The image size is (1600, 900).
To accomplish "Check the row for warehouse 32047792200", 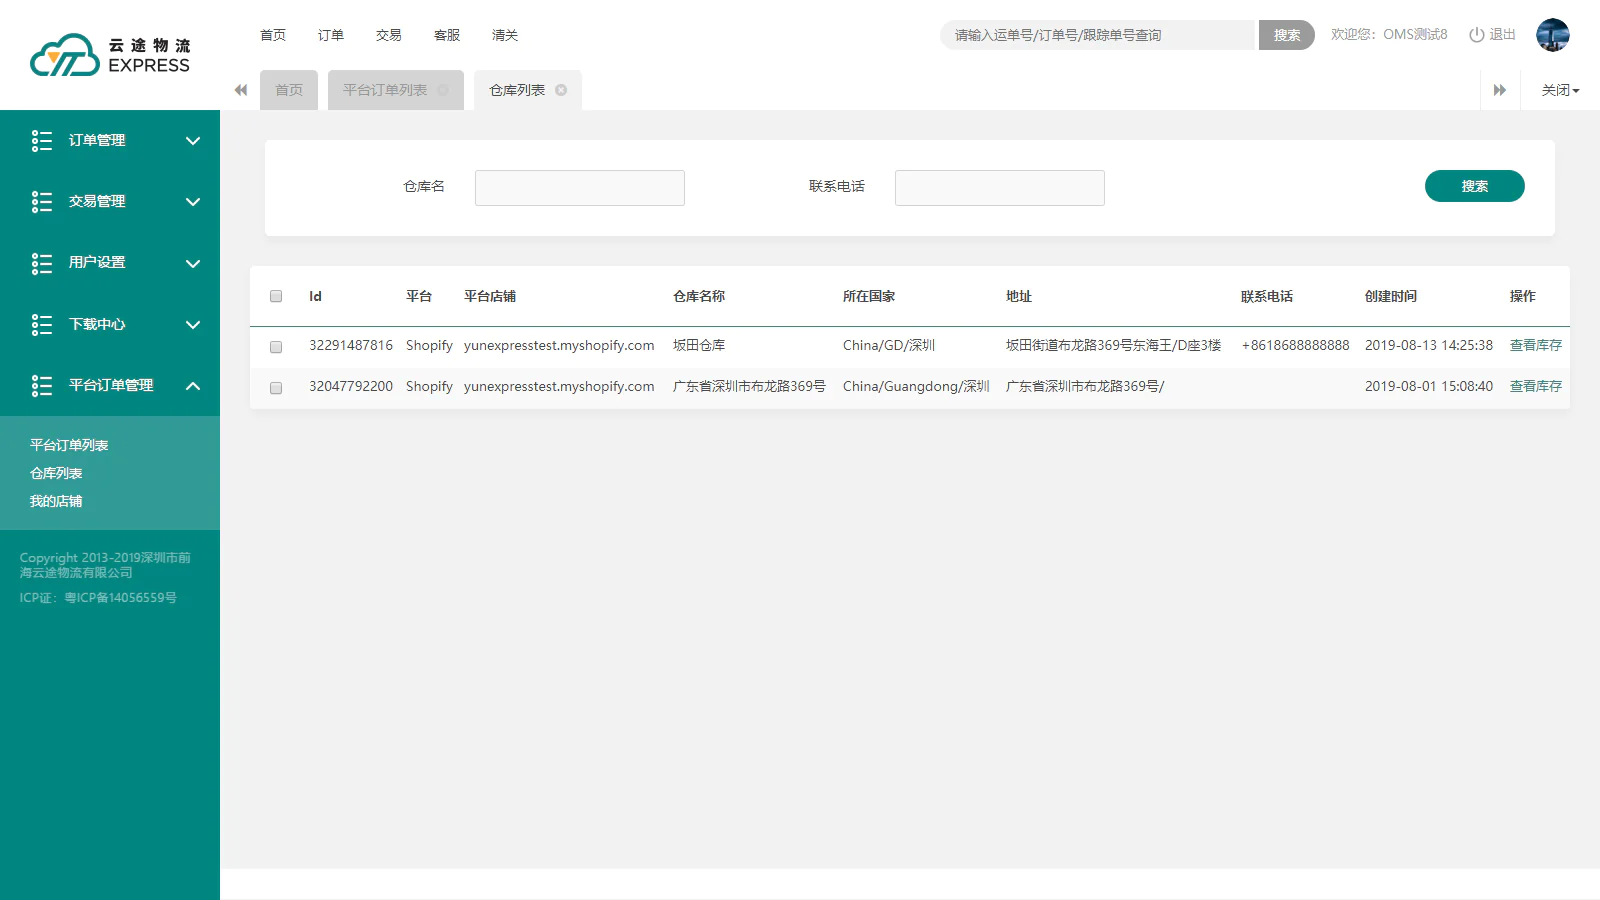I will (276, 388).
